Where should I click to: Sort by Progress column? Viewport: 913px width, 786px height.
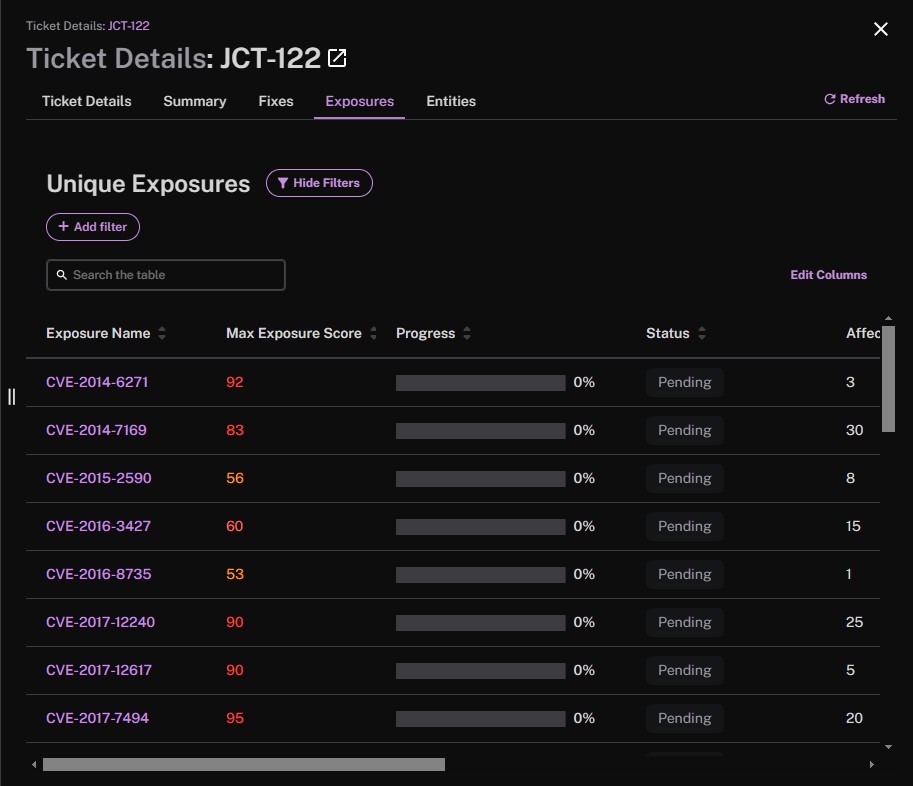point(466,333)
